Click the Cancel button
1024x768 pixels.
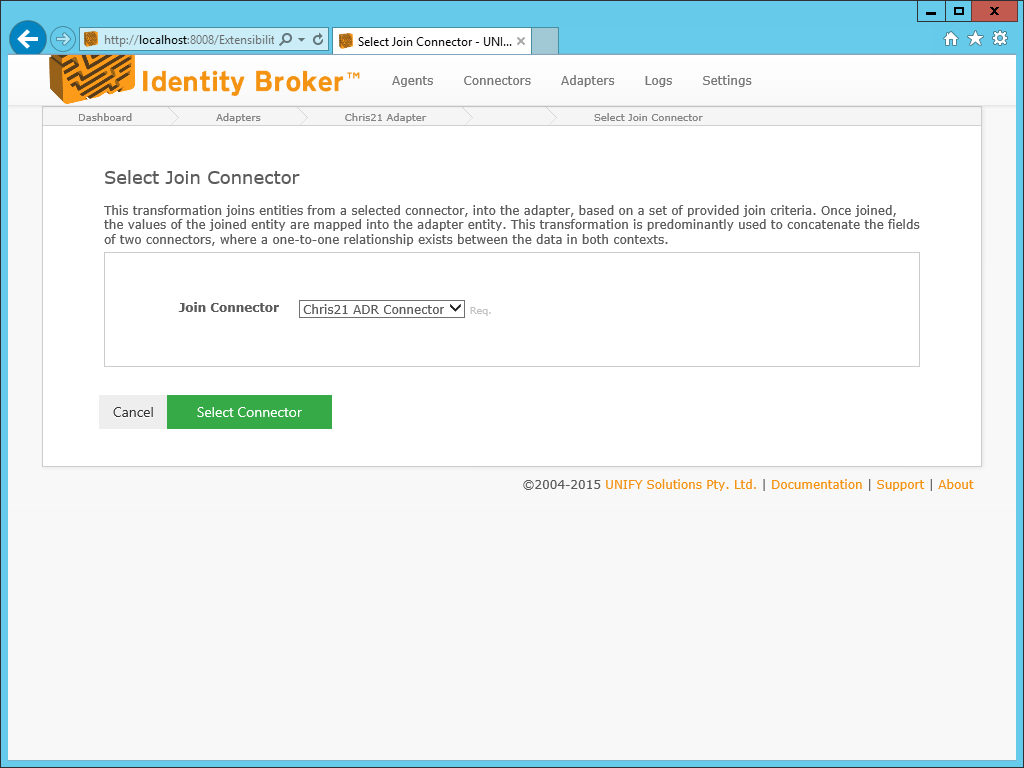pos(133,412)
